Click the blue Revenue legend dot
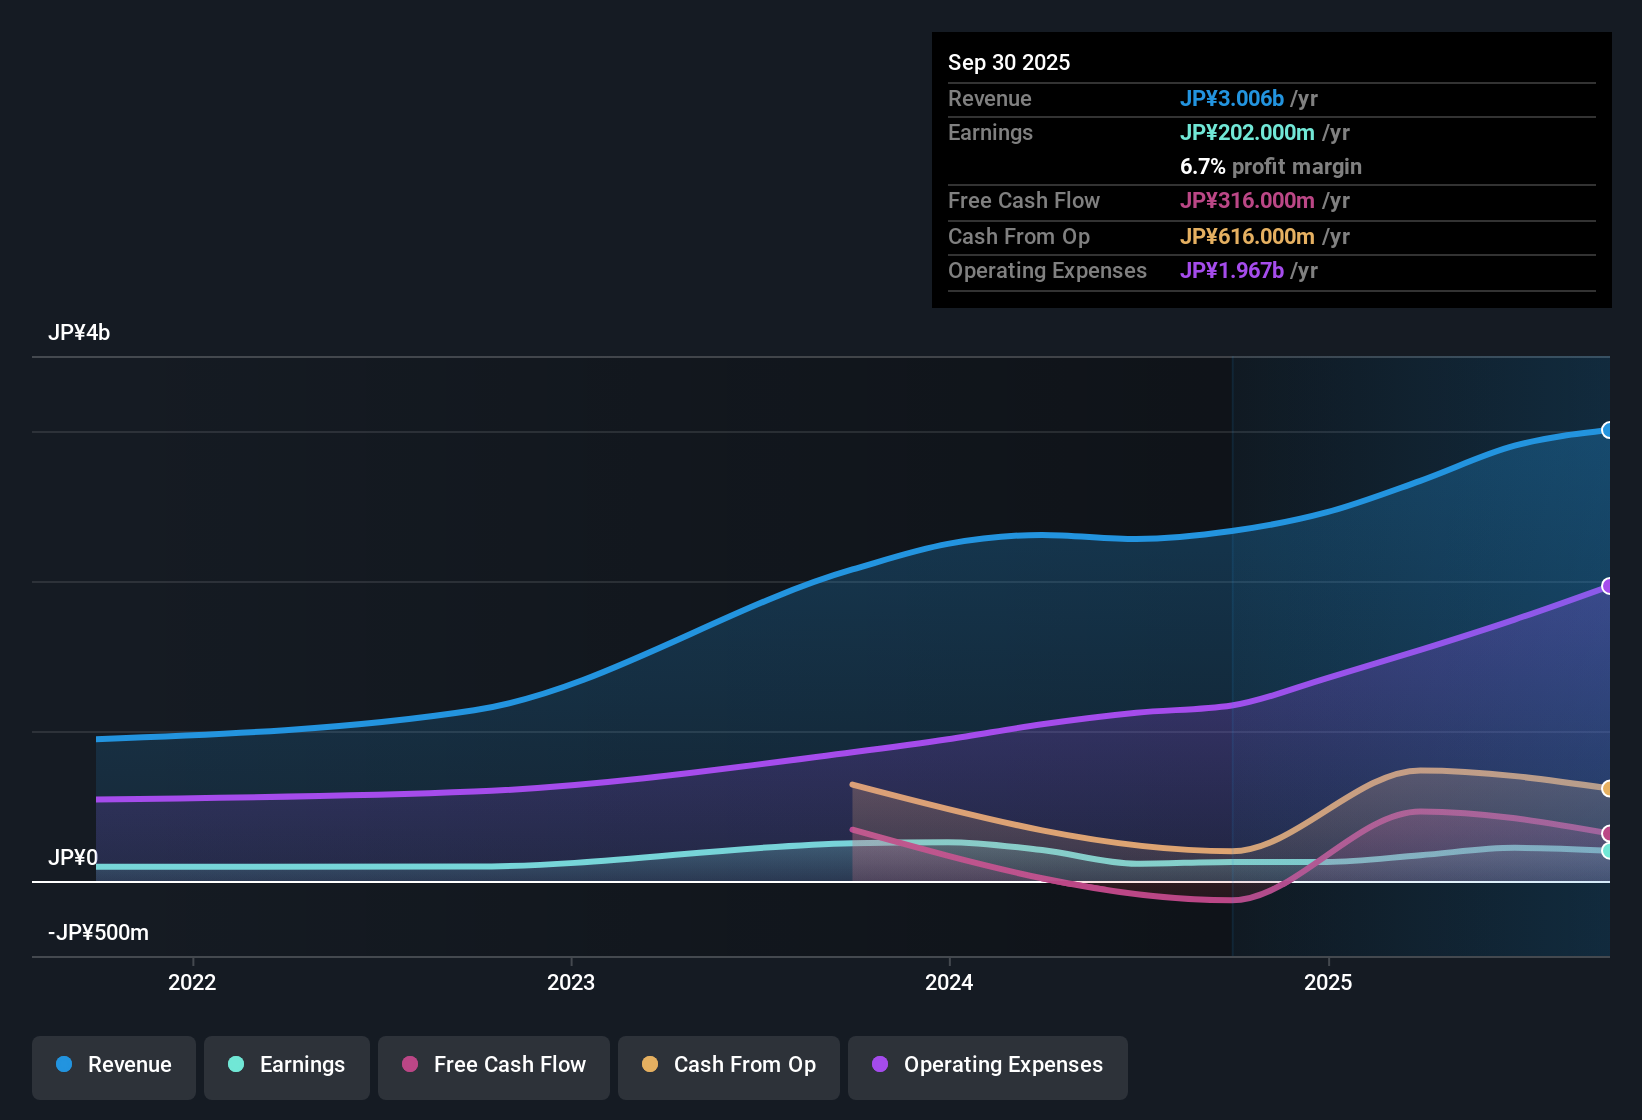The width and height of the screenshot is (1642, 1120). click(64, 1065)
